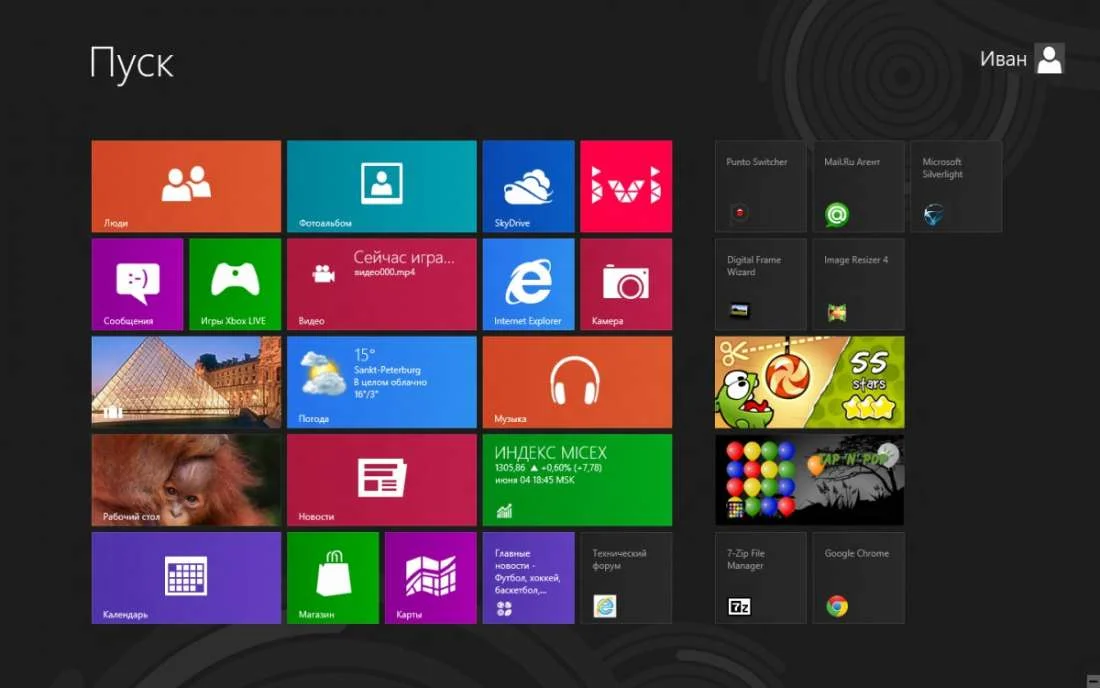Open the Новости news tile

[x=382, y=480]
